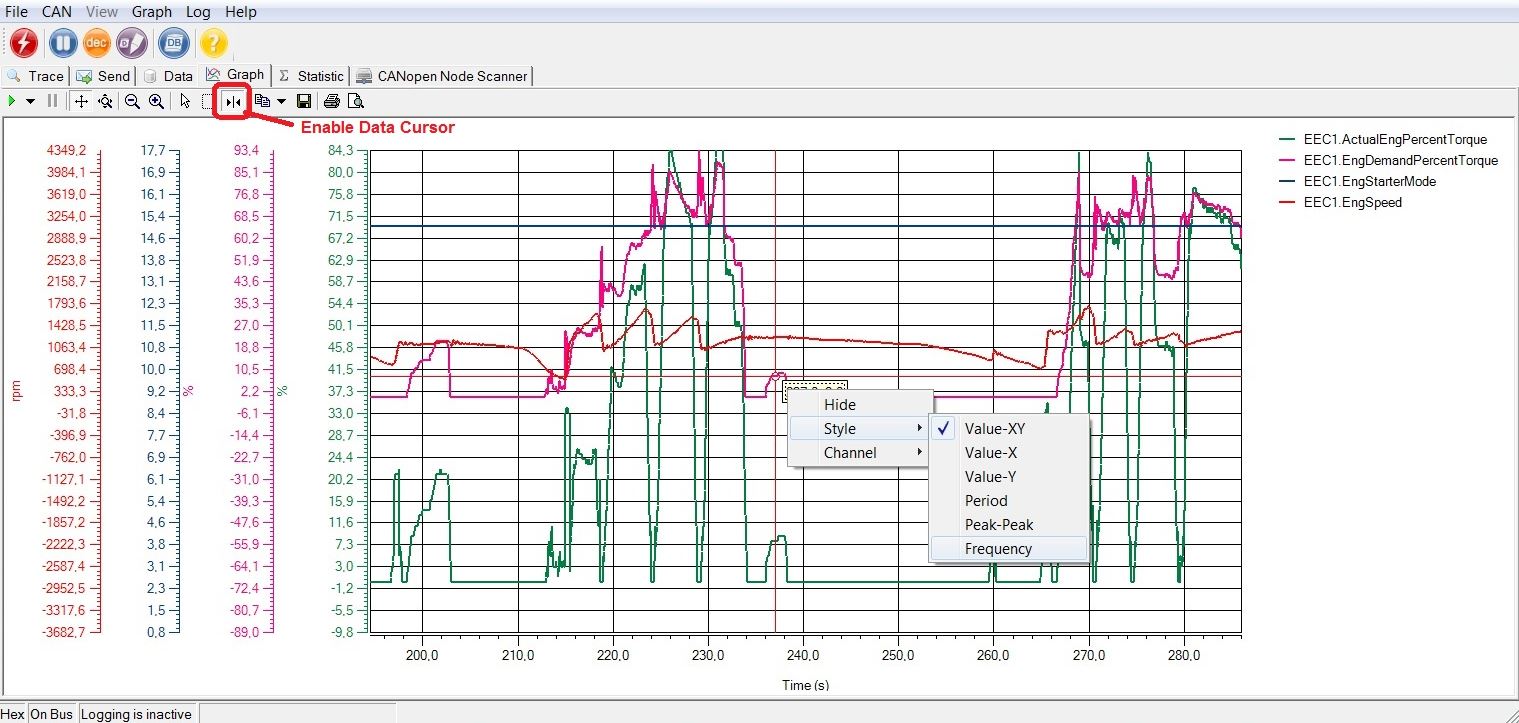Check the Frequency style option

(x=999, y=548)
